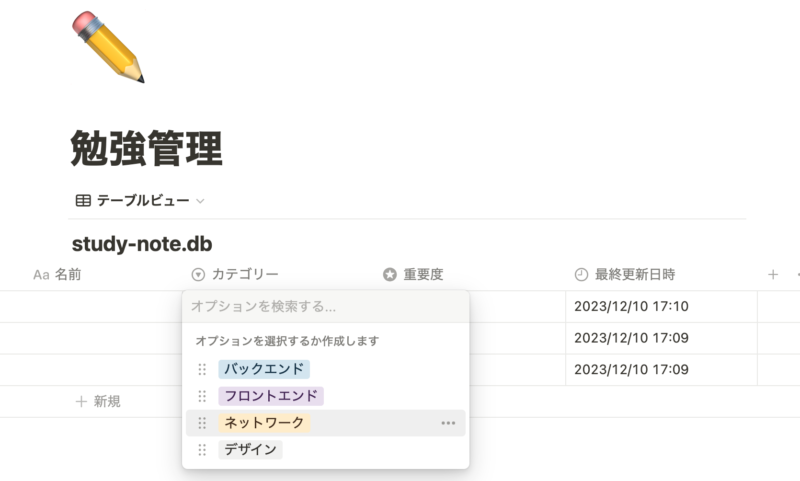800x481 pixels.
Task: Click the drag handle beside バックエンド
Action: [202, 369]
